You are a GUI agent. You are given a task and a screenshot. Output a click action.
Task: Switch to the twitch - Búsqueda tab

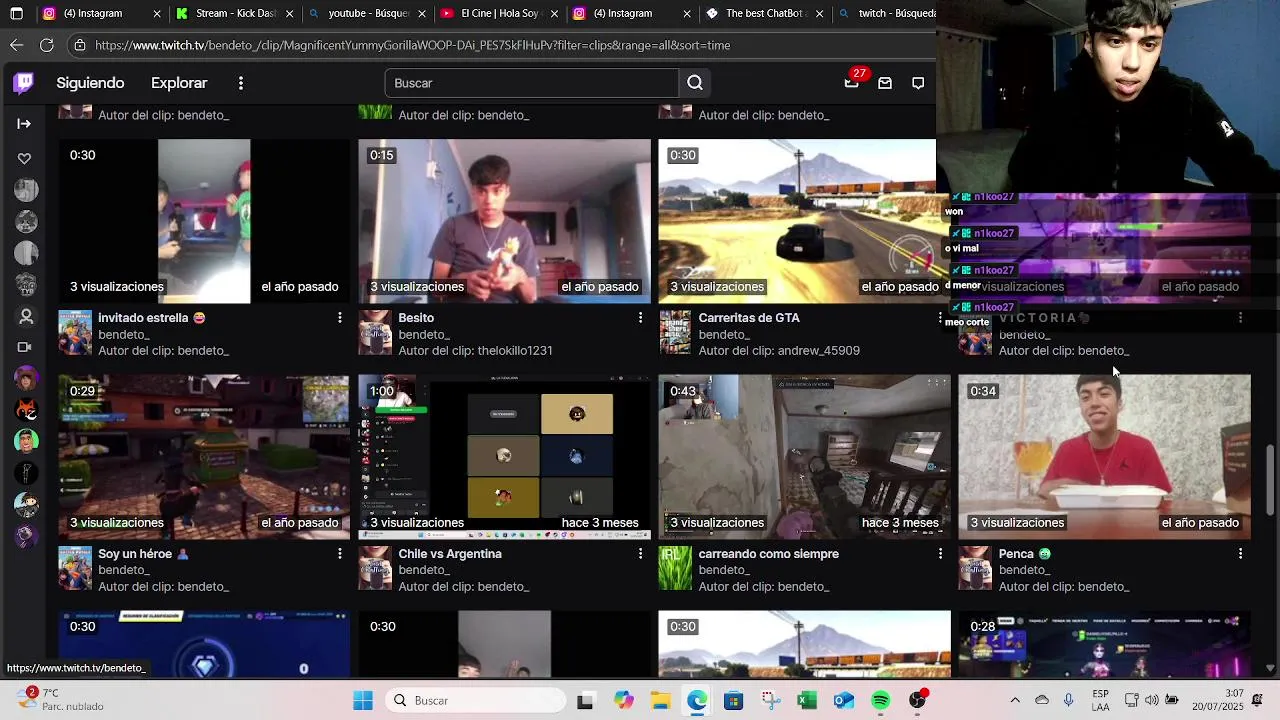[887, 14]
